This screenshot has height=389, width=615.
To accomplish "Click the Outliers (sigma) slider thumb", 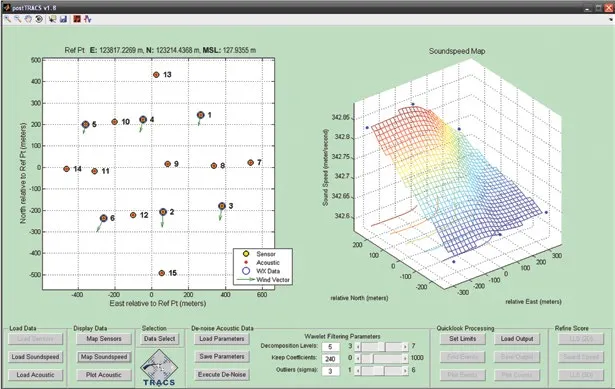I will [x=380, y=371].
